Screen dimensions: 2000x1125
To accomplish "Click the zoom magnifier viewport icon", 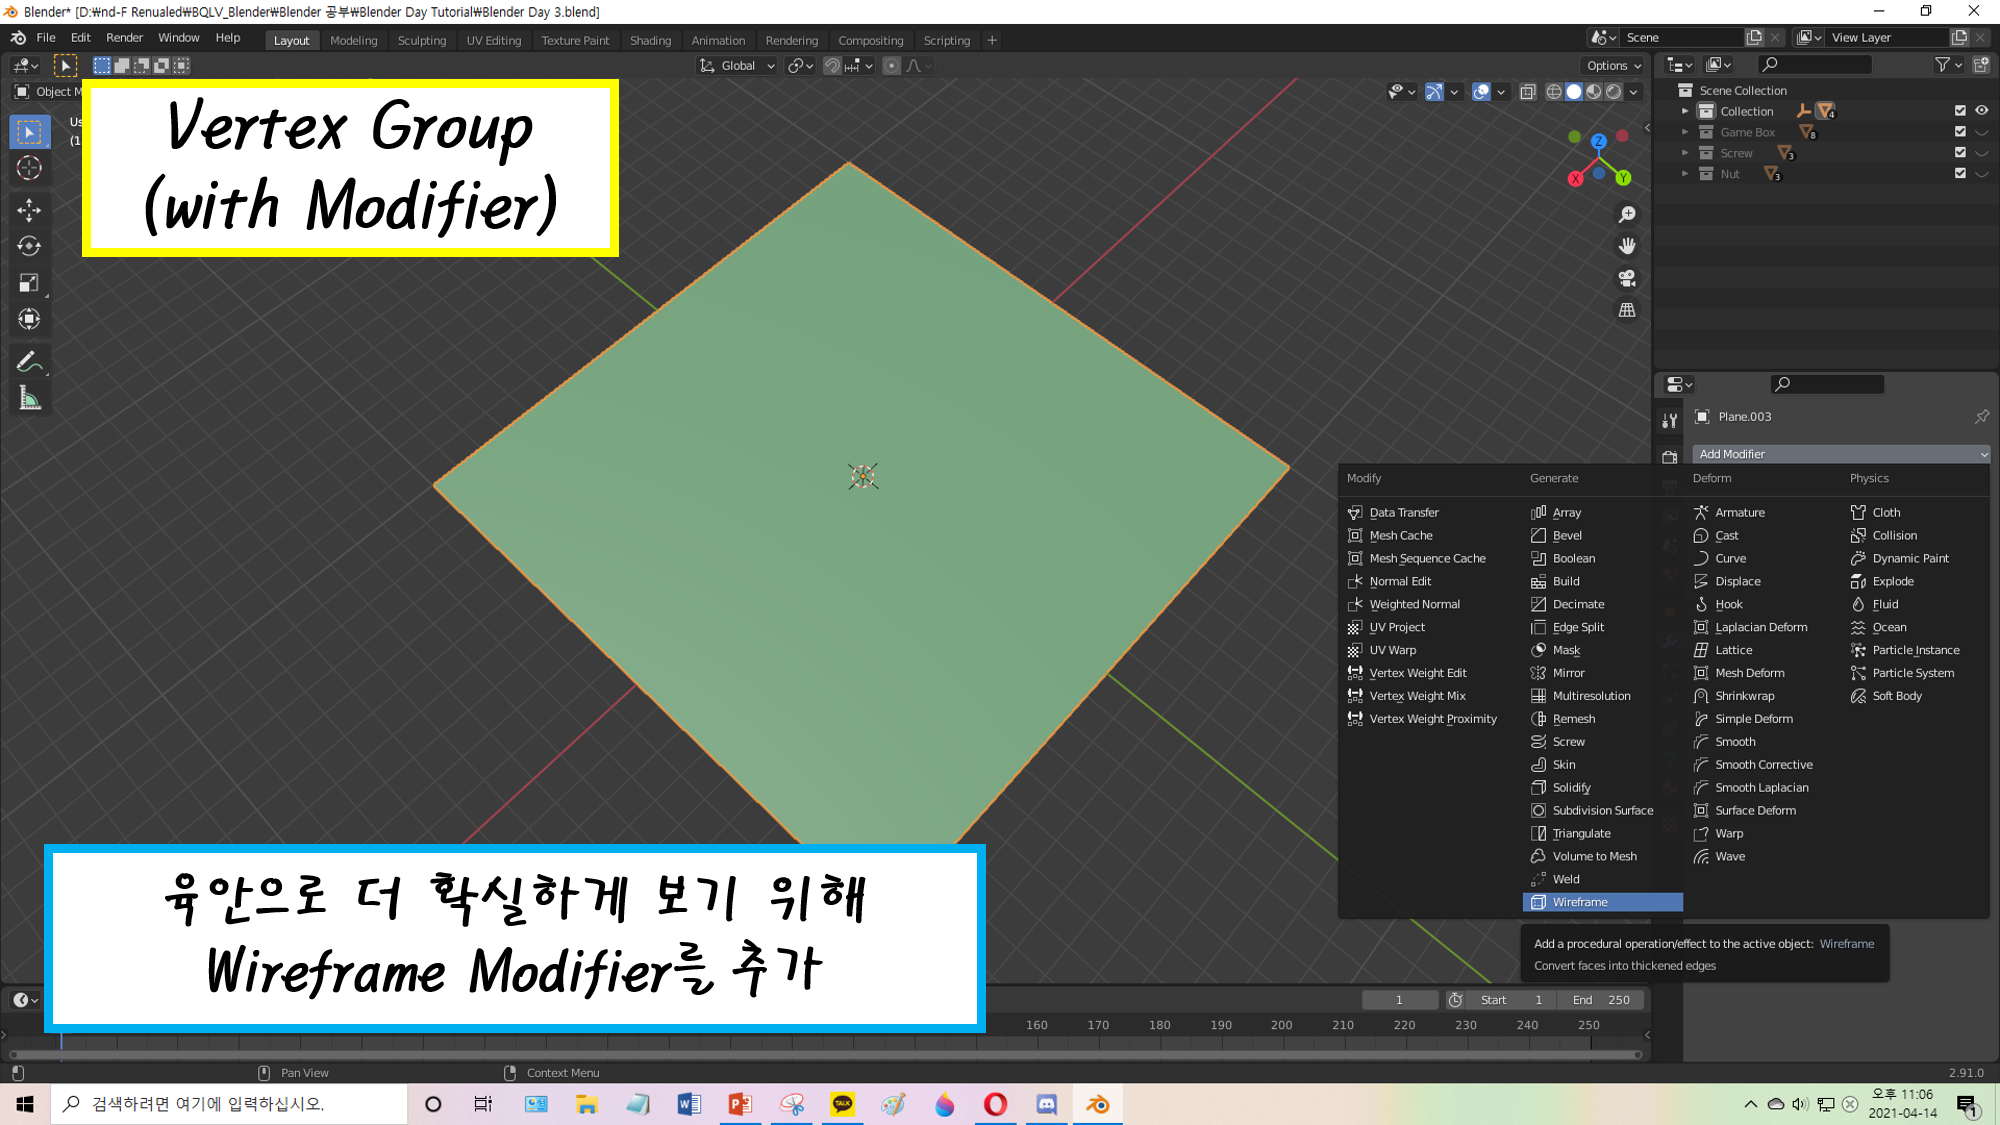I will [x=1627, y=214].
